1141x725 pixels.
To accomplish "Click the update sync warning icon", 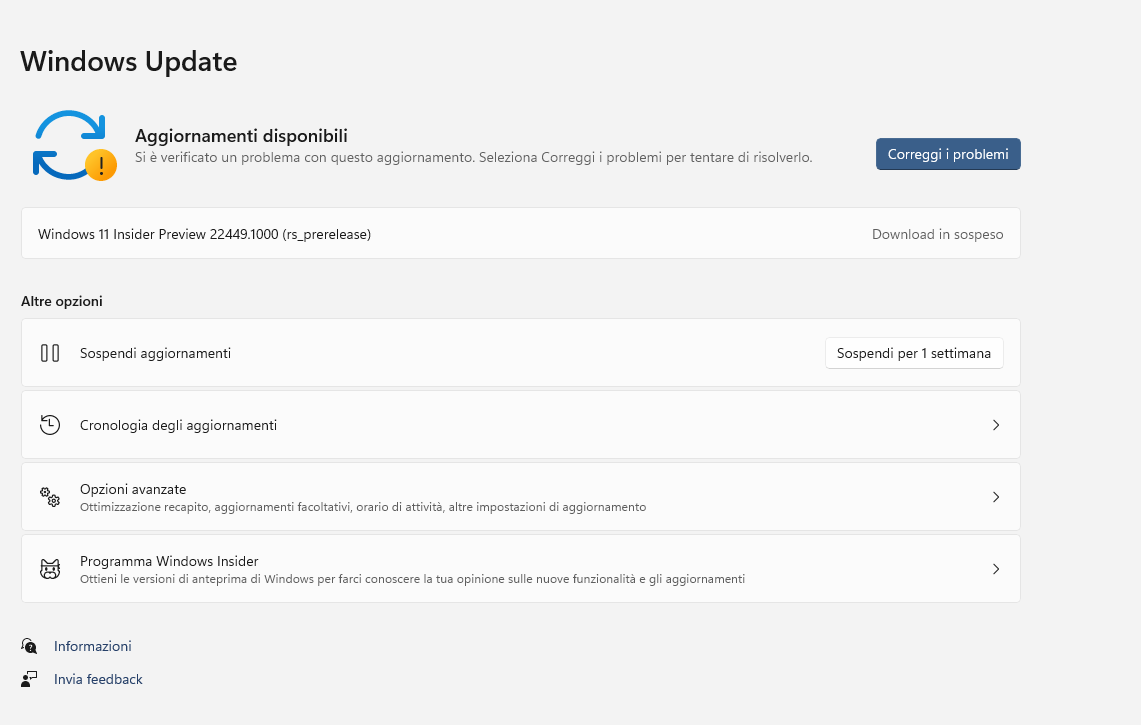I will 74,146.
